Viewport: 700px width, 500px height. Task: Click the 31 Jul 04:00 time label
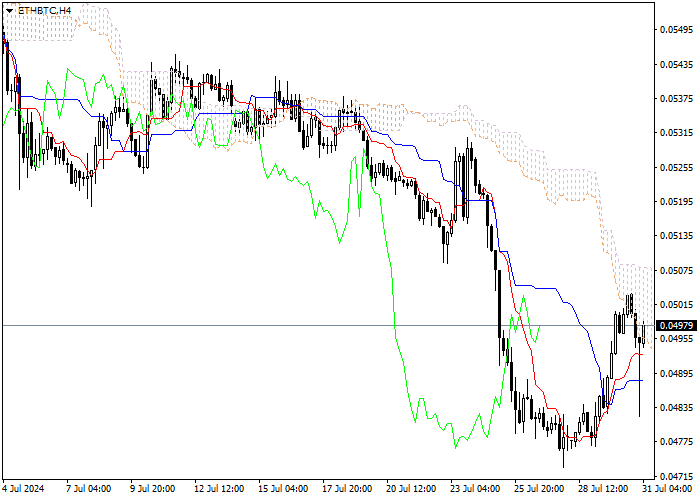tap(667, 488)
